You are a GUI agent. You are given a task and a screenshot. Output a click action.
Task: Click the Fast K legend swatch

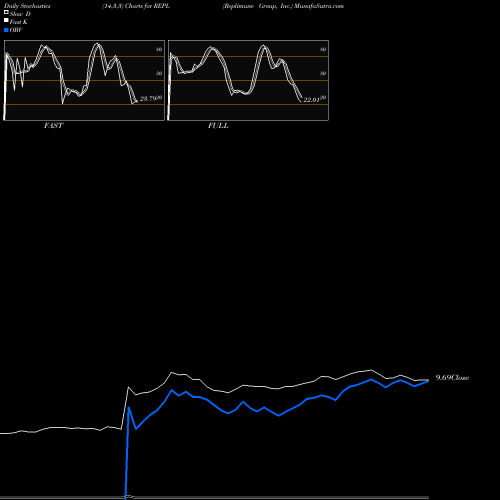point(6,20)
